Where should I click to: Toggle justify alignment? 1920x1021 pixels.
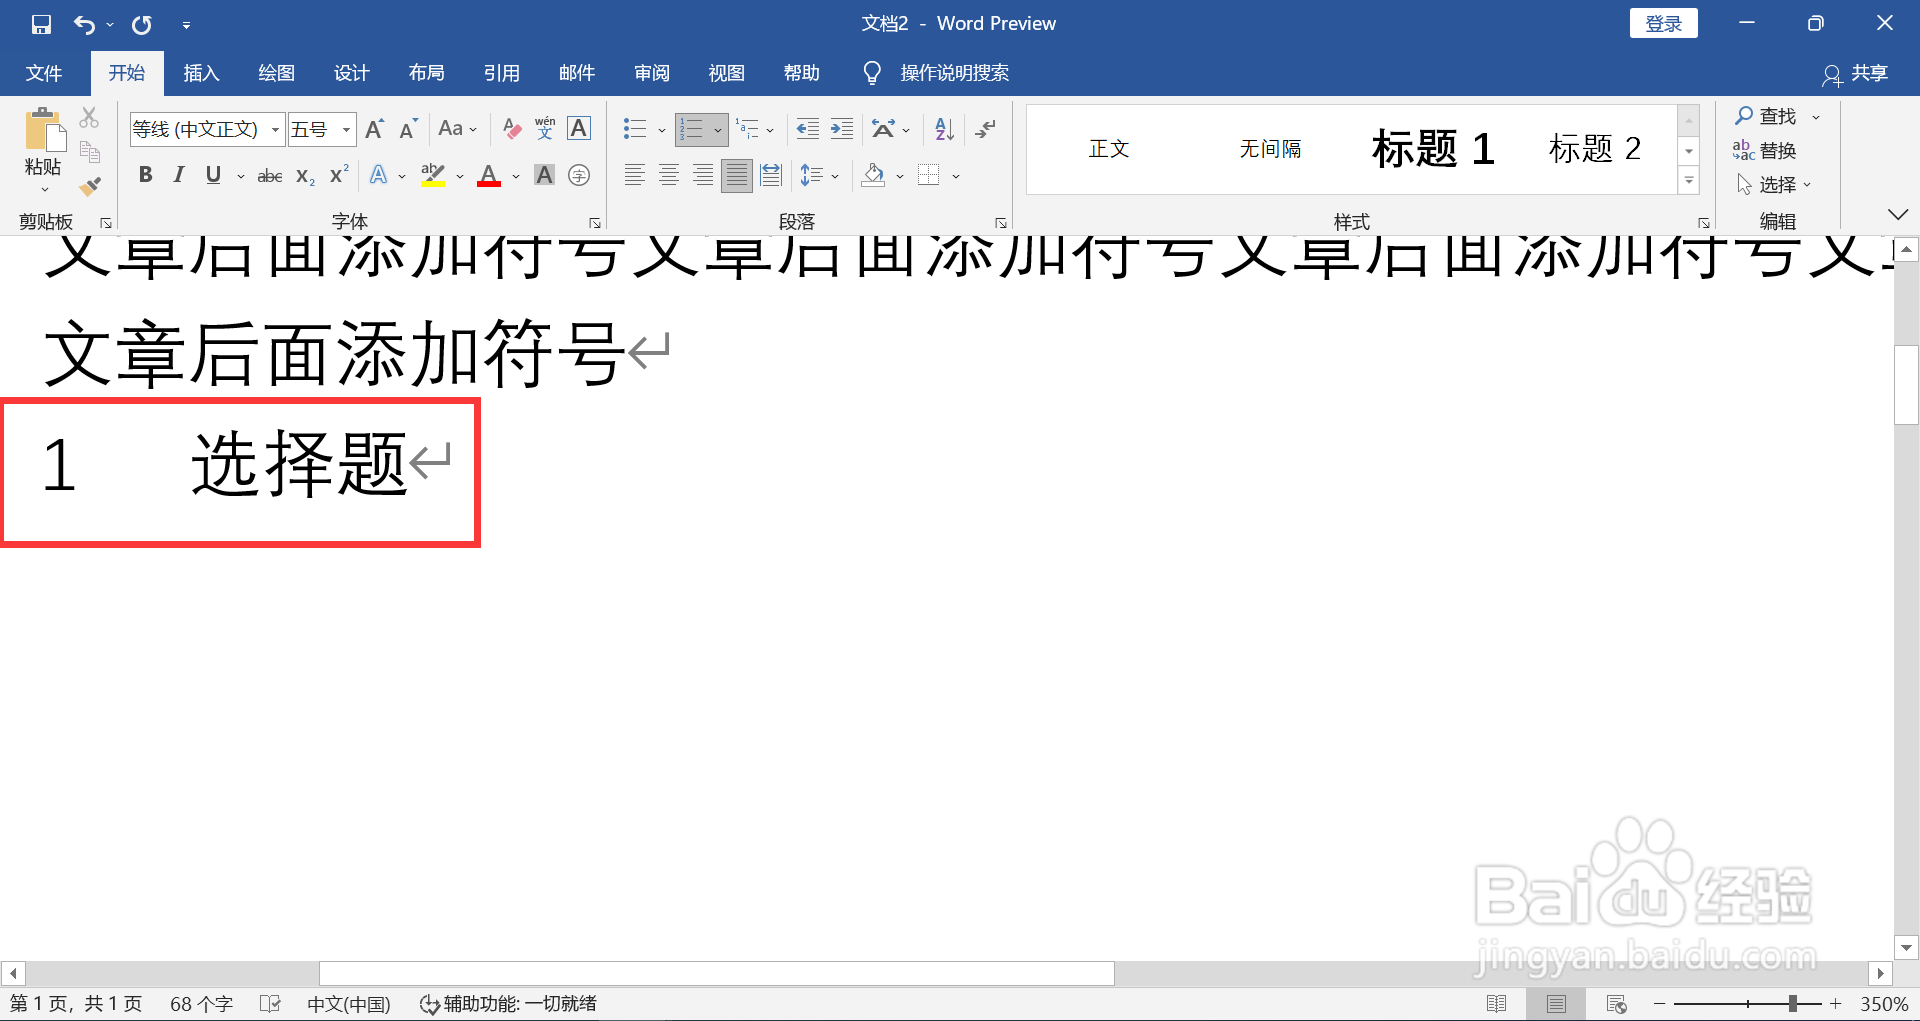[x=737, y=175]
